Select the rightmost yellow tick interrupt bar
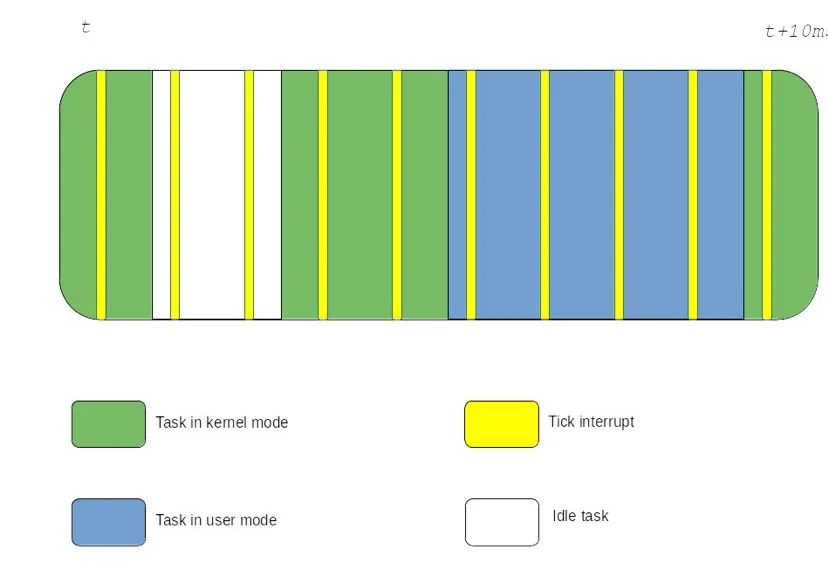 pyautogui.click(x=767, y=195)
